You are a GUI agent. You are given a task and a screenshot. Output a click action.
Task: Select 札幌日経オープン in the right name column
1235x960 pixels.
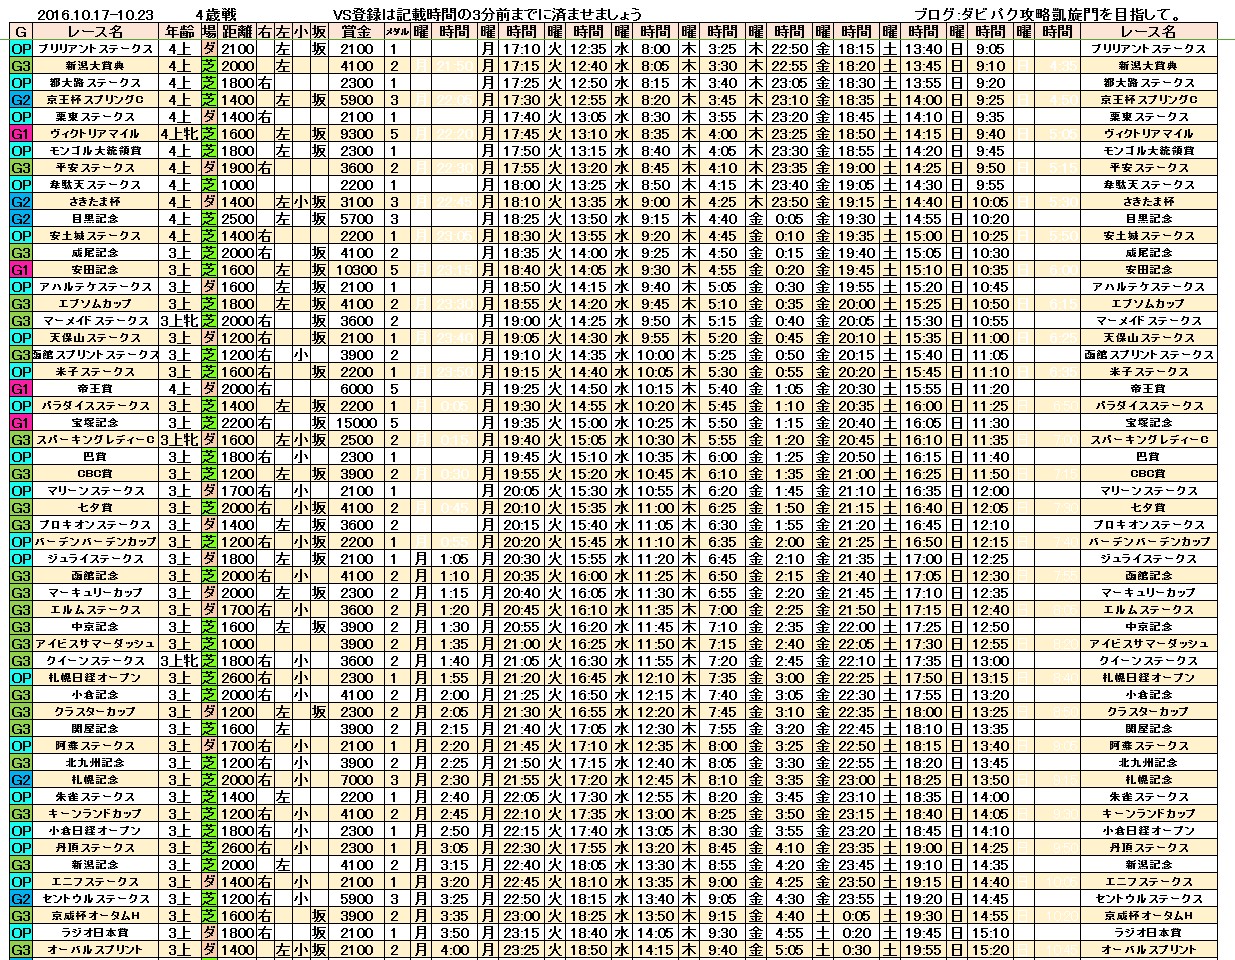click(x=1147, y=677)
